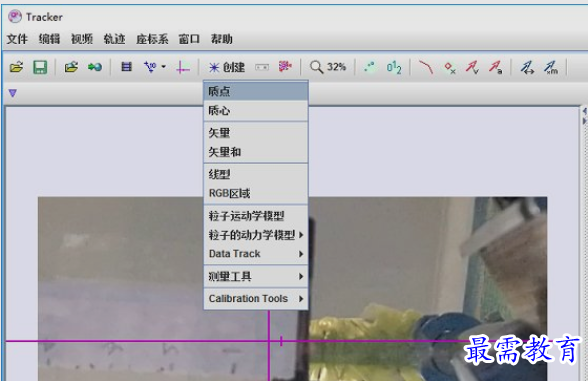Expand the Data Track submenu

256,254
